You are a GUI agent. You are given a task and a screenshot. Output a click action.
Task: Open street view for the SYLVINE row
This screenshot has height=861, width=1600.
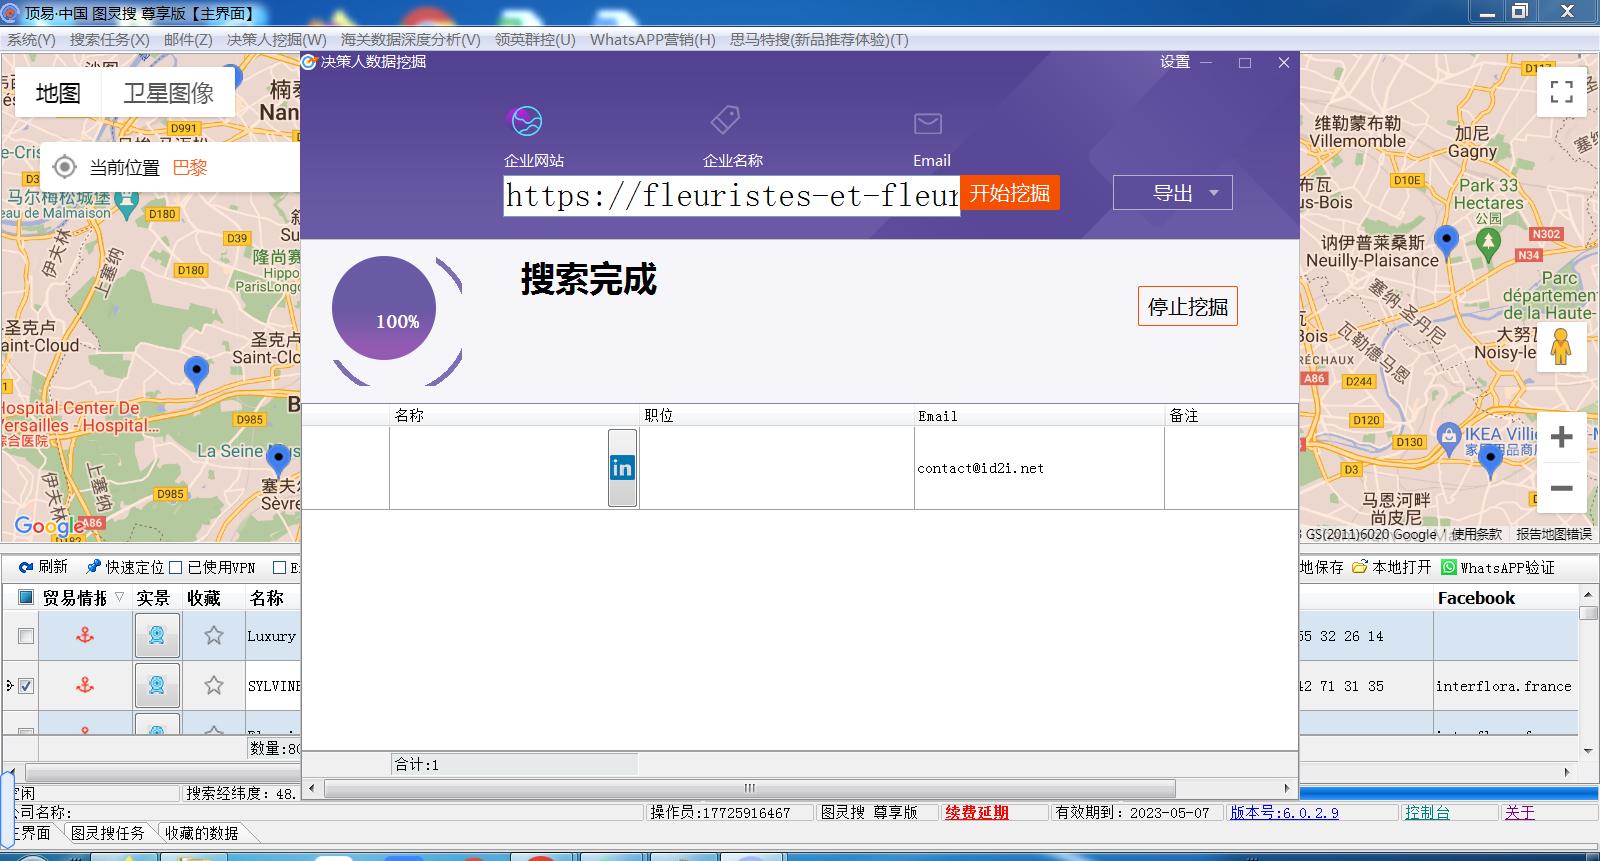point(157,686)
